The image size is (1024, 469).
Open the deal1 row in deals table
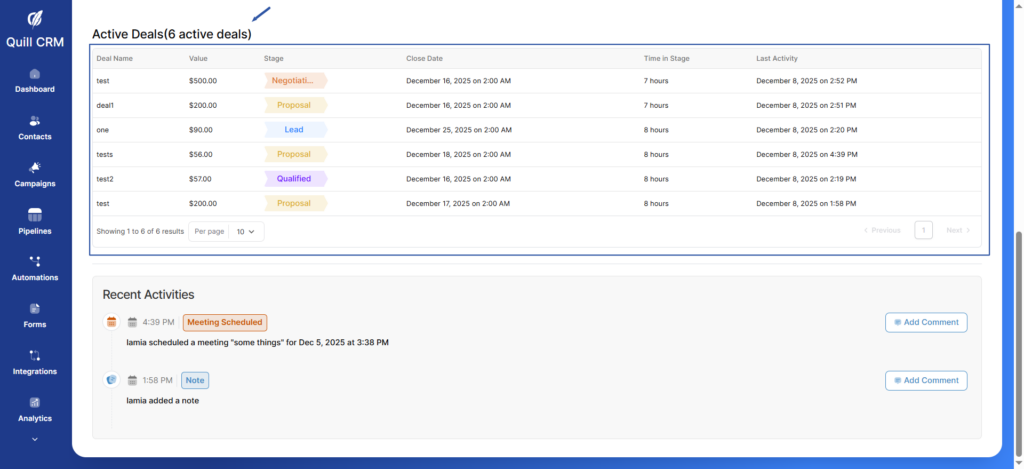(105, 105)
